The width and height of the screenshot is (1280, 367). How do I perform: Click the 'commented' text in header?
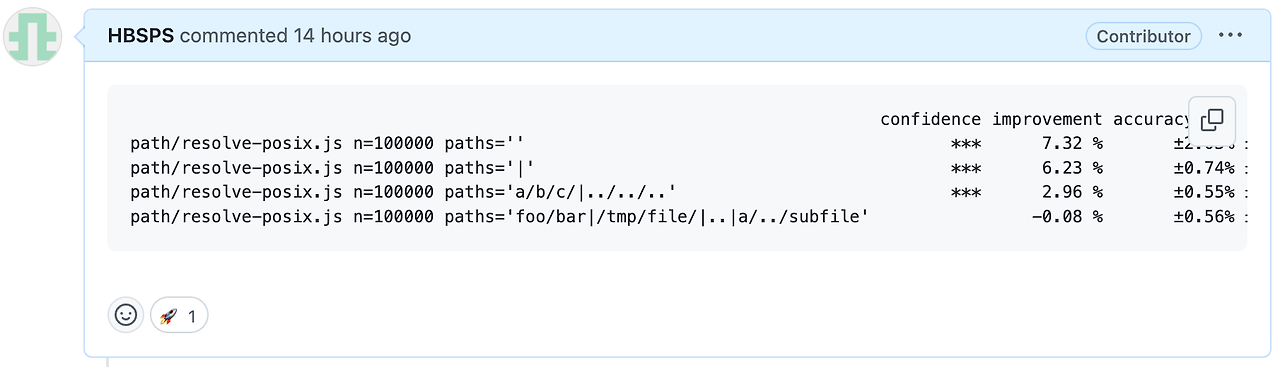click(234, 36)
